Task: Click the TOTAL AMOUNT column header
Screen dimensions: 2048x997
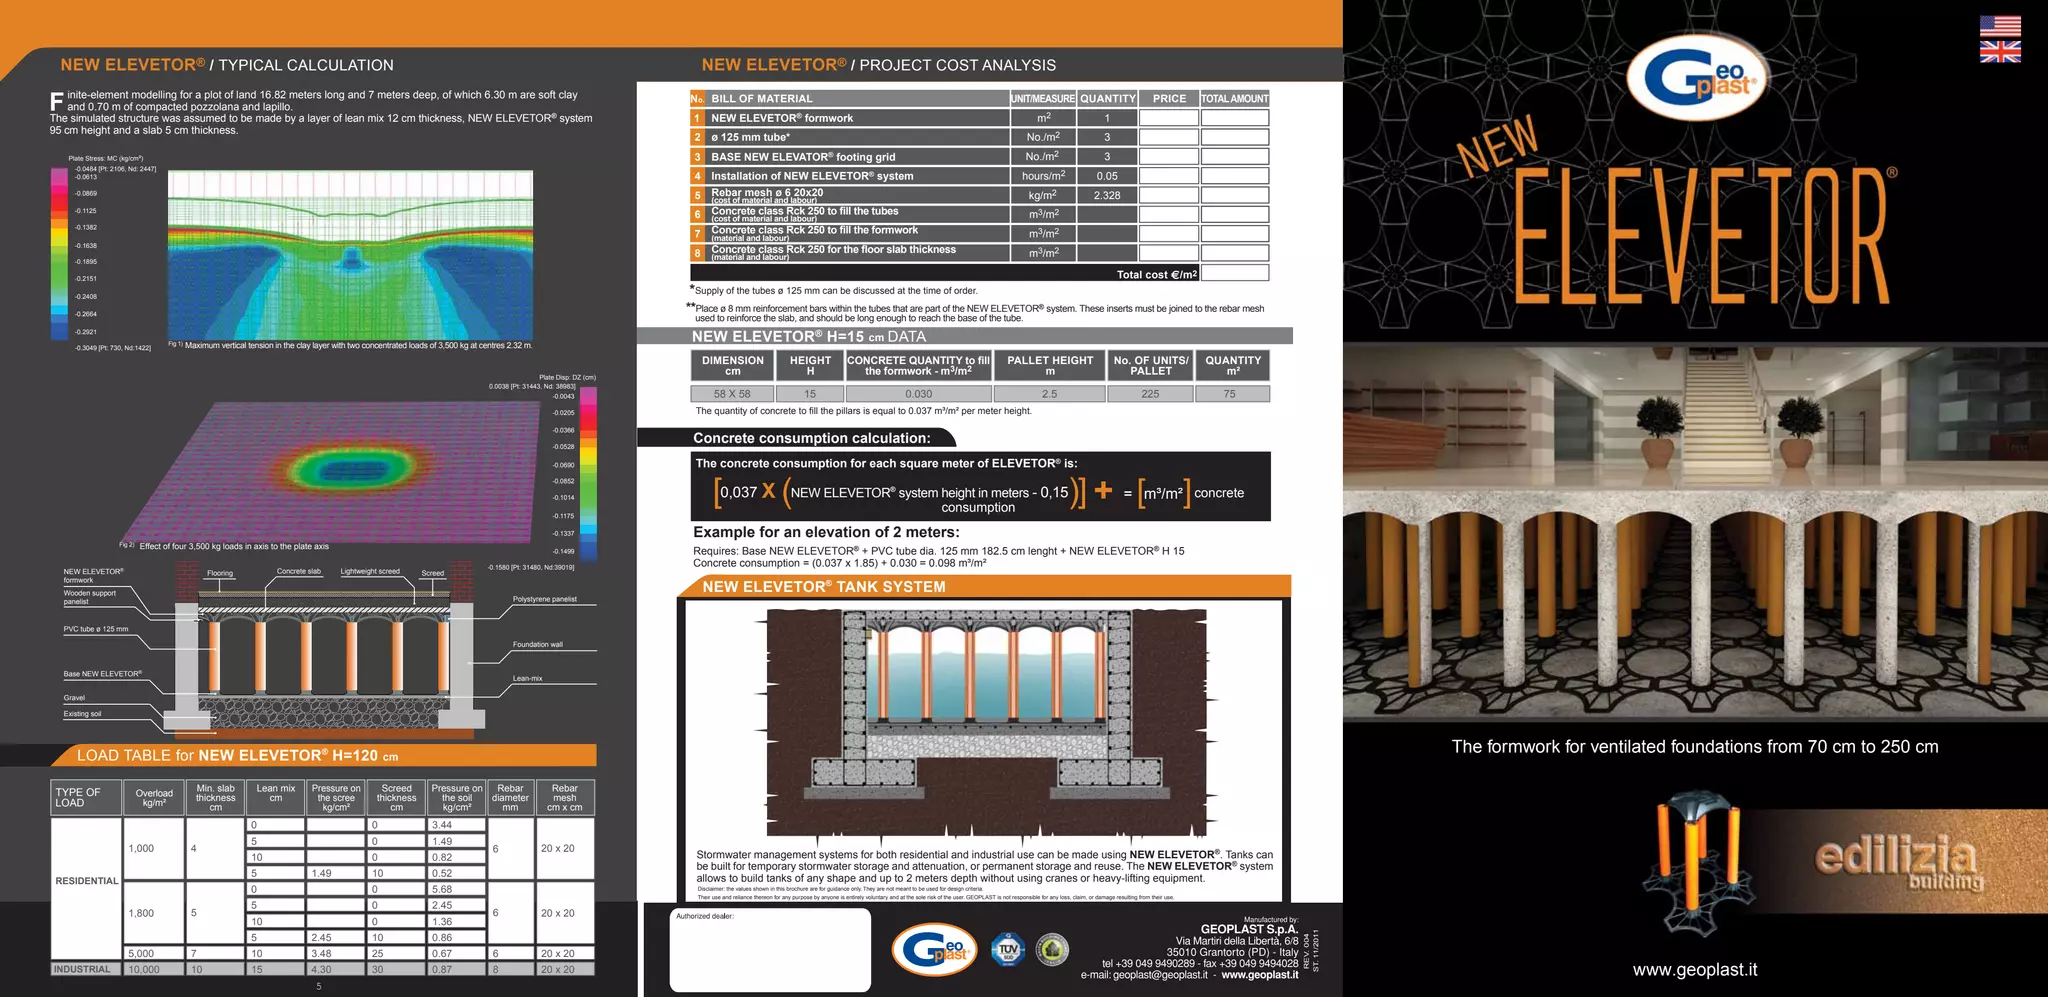Action: point(1235,98)
